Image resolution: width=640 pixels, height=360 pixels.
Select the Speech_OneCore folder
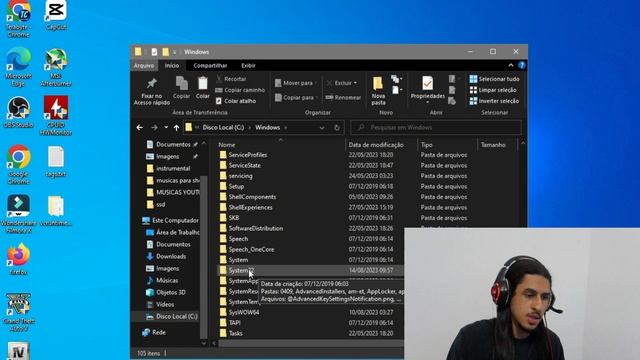251,249
